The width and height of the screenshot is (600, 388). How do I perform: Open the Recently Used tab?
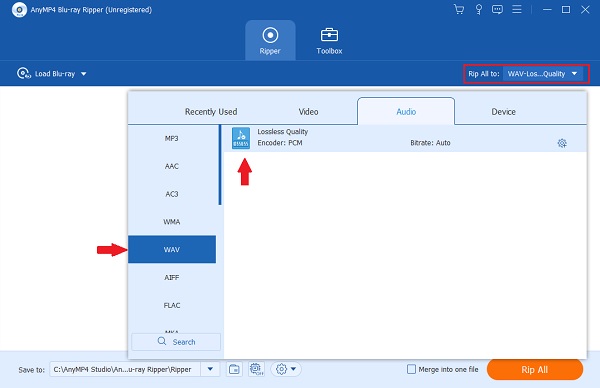pos(211,112)
